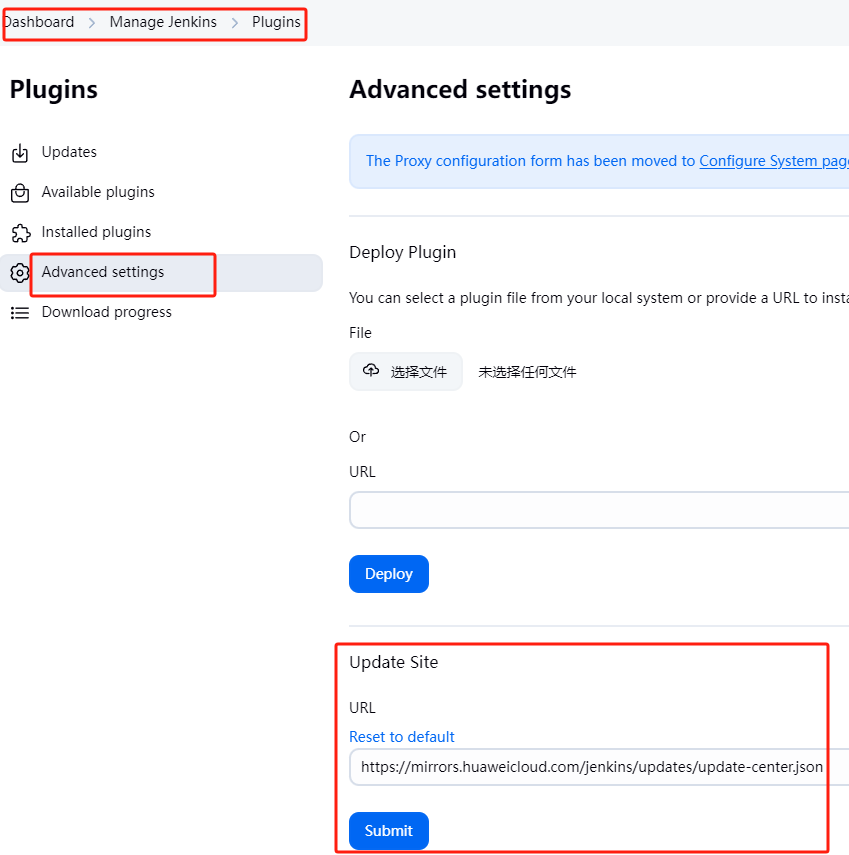Click the list icon beside Download progress
The image size is (849, 855).
pos(18,312)
